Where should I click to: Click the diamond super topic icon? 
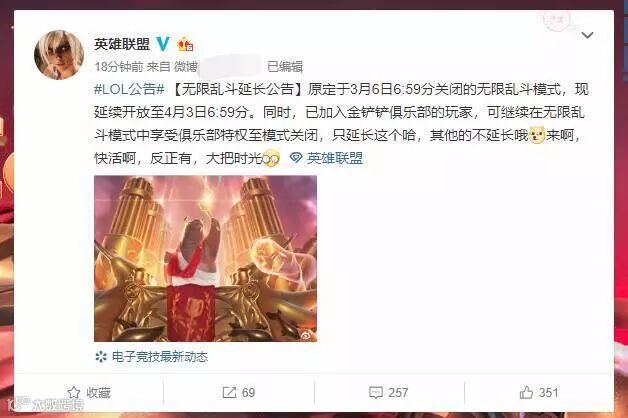[296, 158]
